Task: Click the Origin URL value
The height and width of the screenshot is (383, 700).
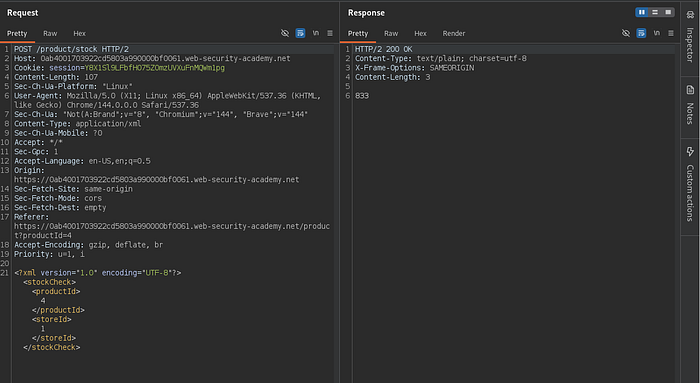Action: tap(157, 179)
